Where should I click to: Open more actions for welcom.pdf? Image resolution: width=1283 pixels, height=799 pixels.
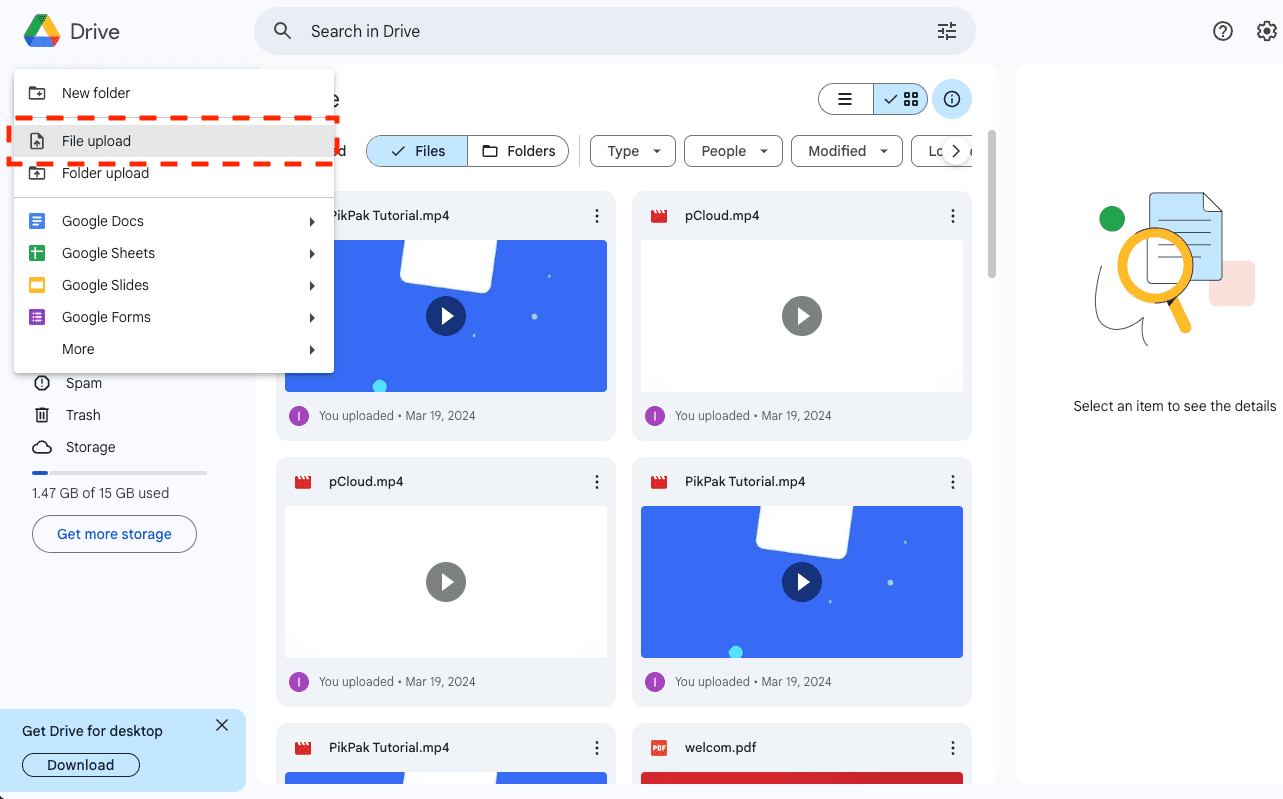(x=953, y=748)
